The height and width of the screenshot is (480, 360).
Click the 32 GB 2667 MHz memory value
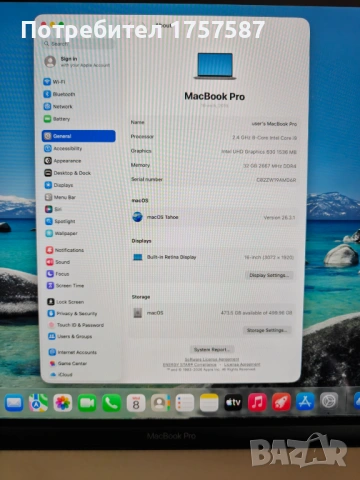point(270,166)
